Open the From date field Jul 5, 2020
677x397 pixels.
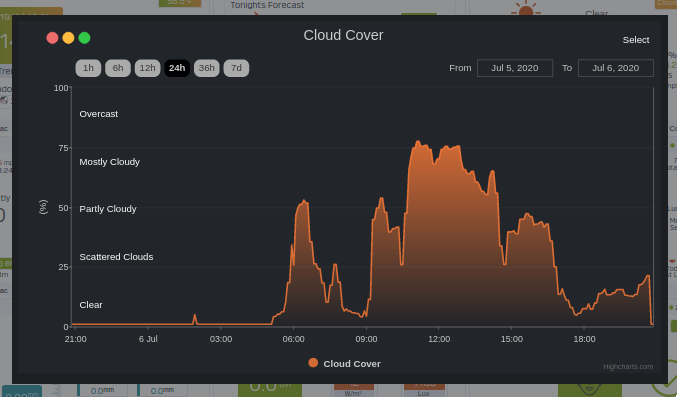(515, 68)
